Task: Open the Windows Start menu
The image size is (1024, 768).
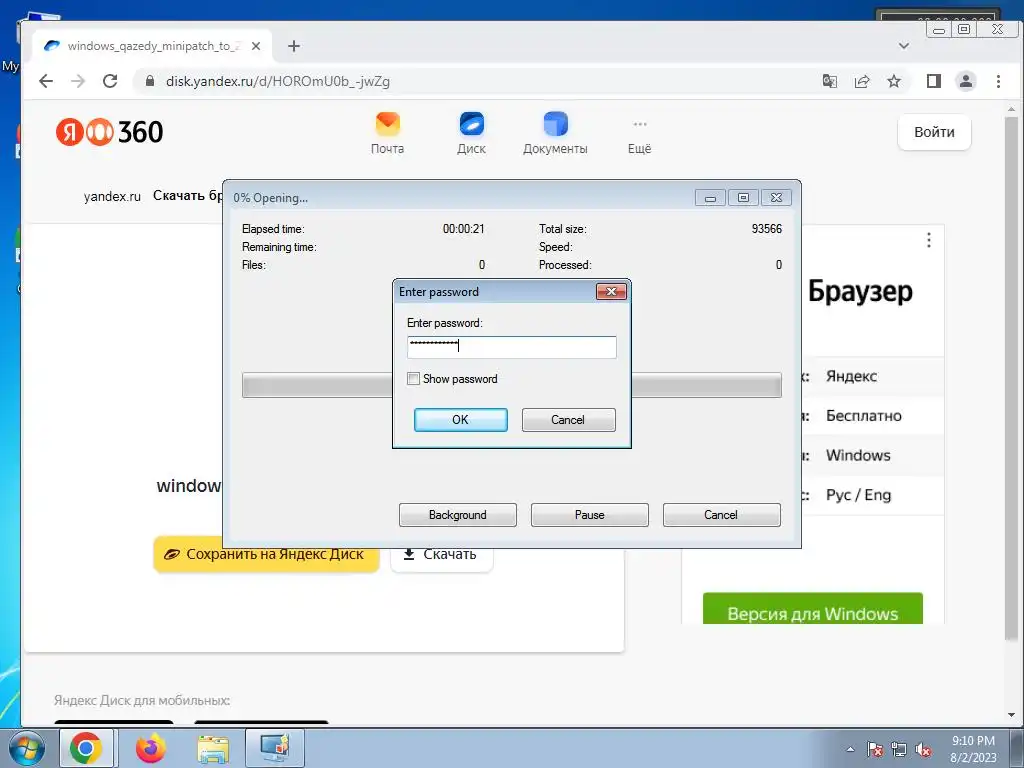Action: point(27,748)
